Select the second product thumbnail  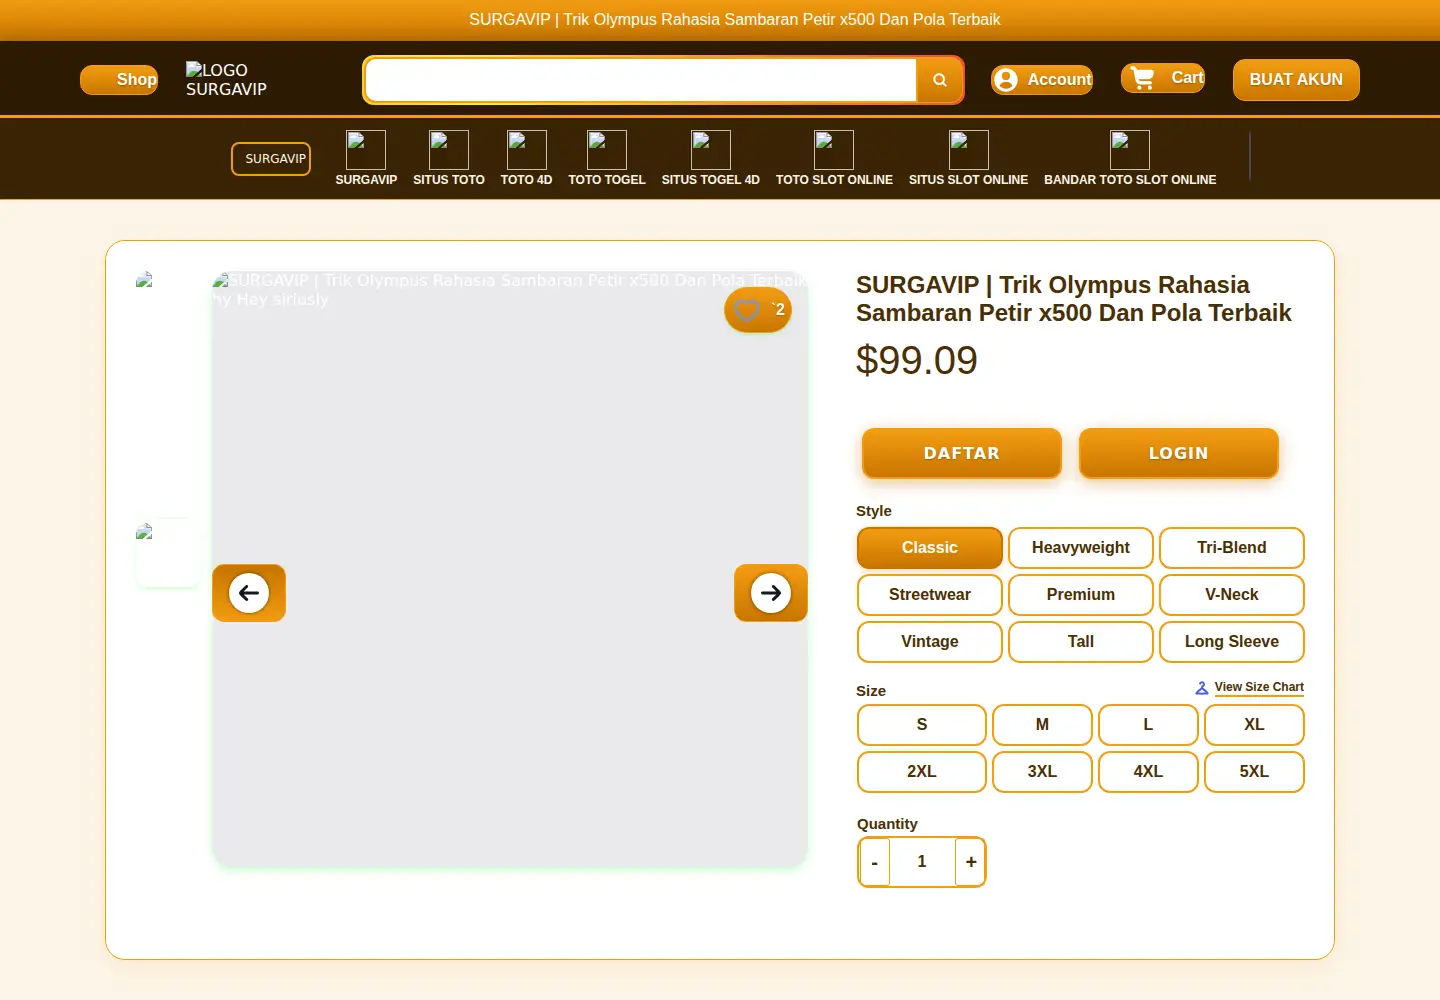(168, 553)
